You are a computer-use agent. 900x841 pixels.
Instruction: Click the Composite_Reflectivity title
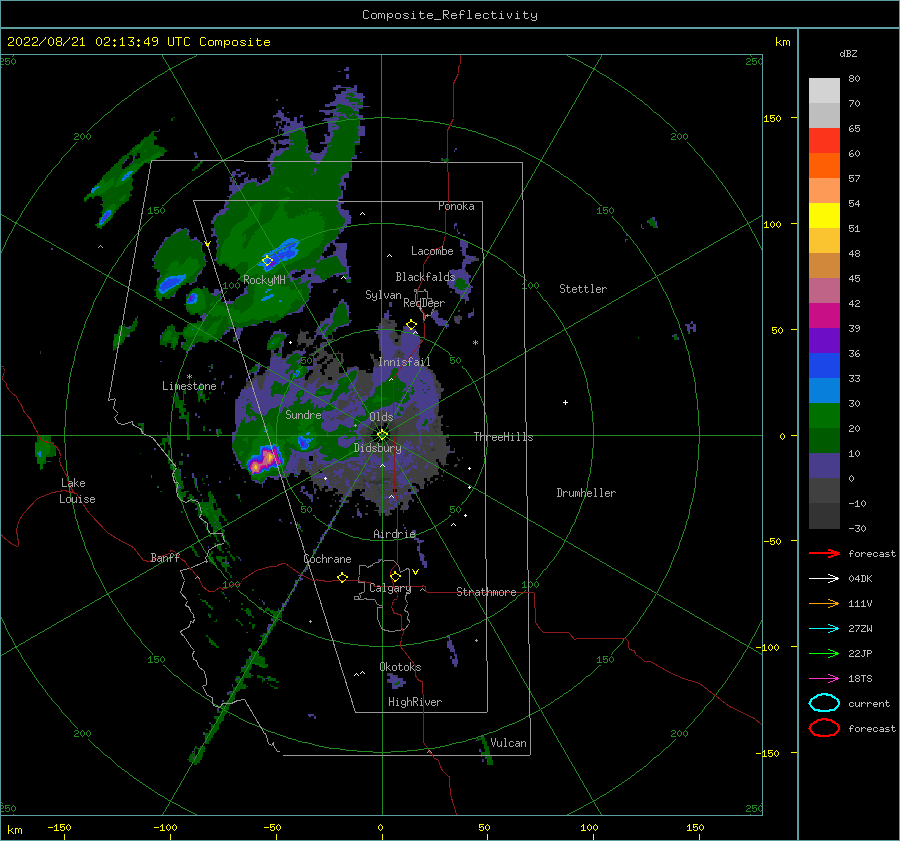pos(450,15)
